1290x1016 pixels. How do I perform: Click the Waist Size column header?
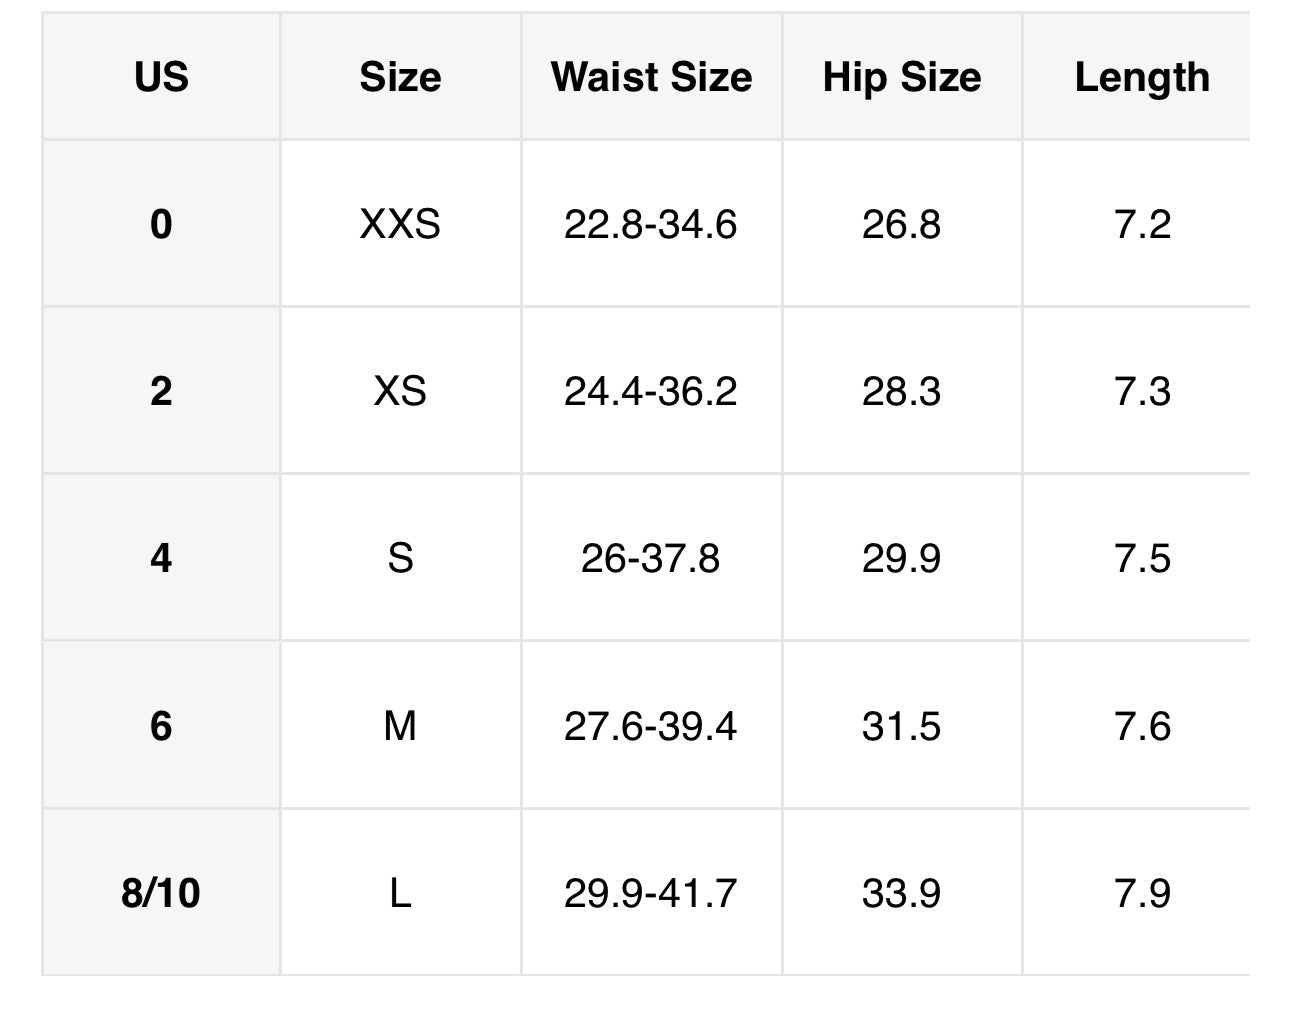click(651, 77)
